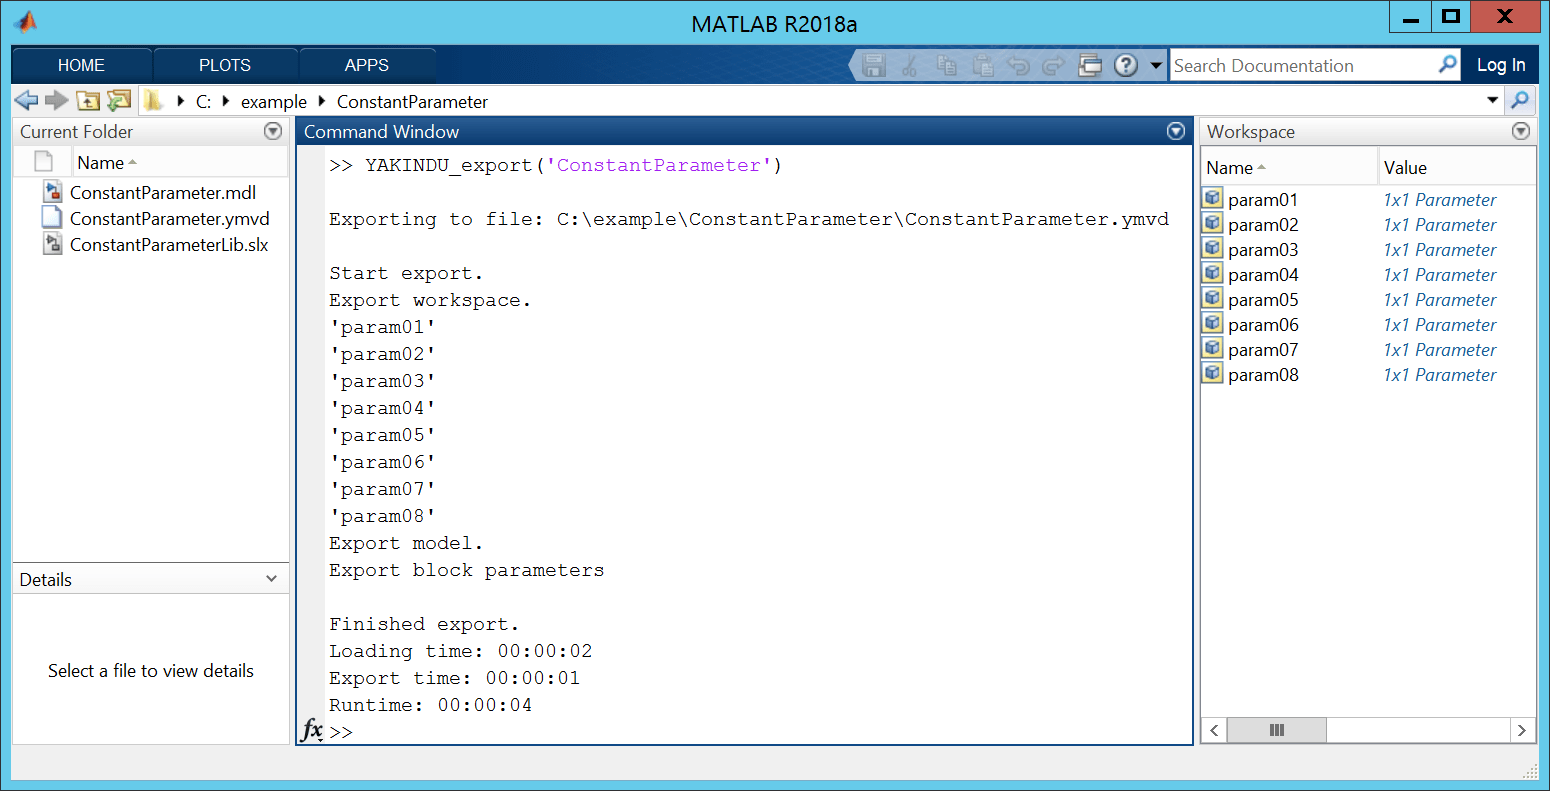Viewport: 1550px width, 791px height.
Task: Click the Workspace scrollbar right arrow
Action: click(x=1522, y=730)
